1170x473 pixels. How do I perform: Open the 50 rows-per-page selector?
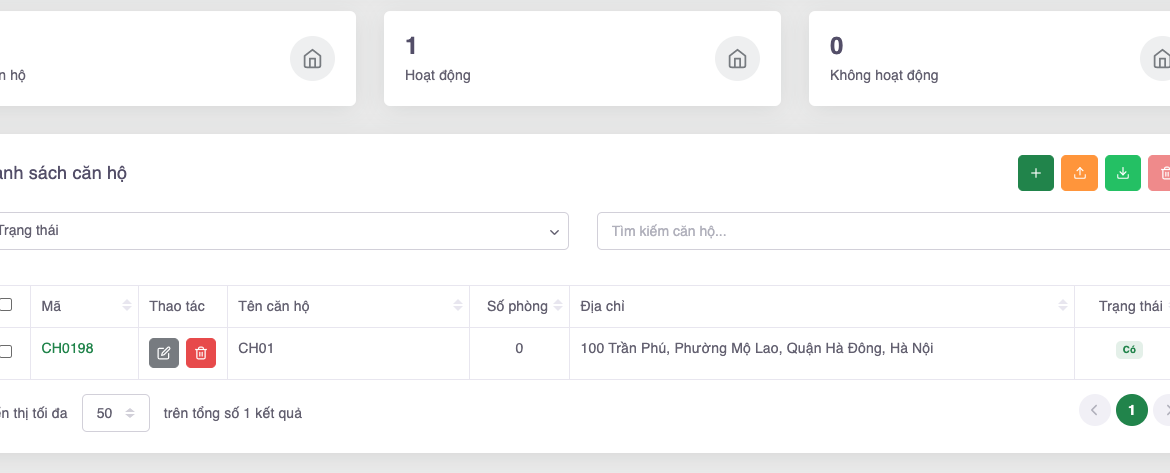(x=115, y=412)
